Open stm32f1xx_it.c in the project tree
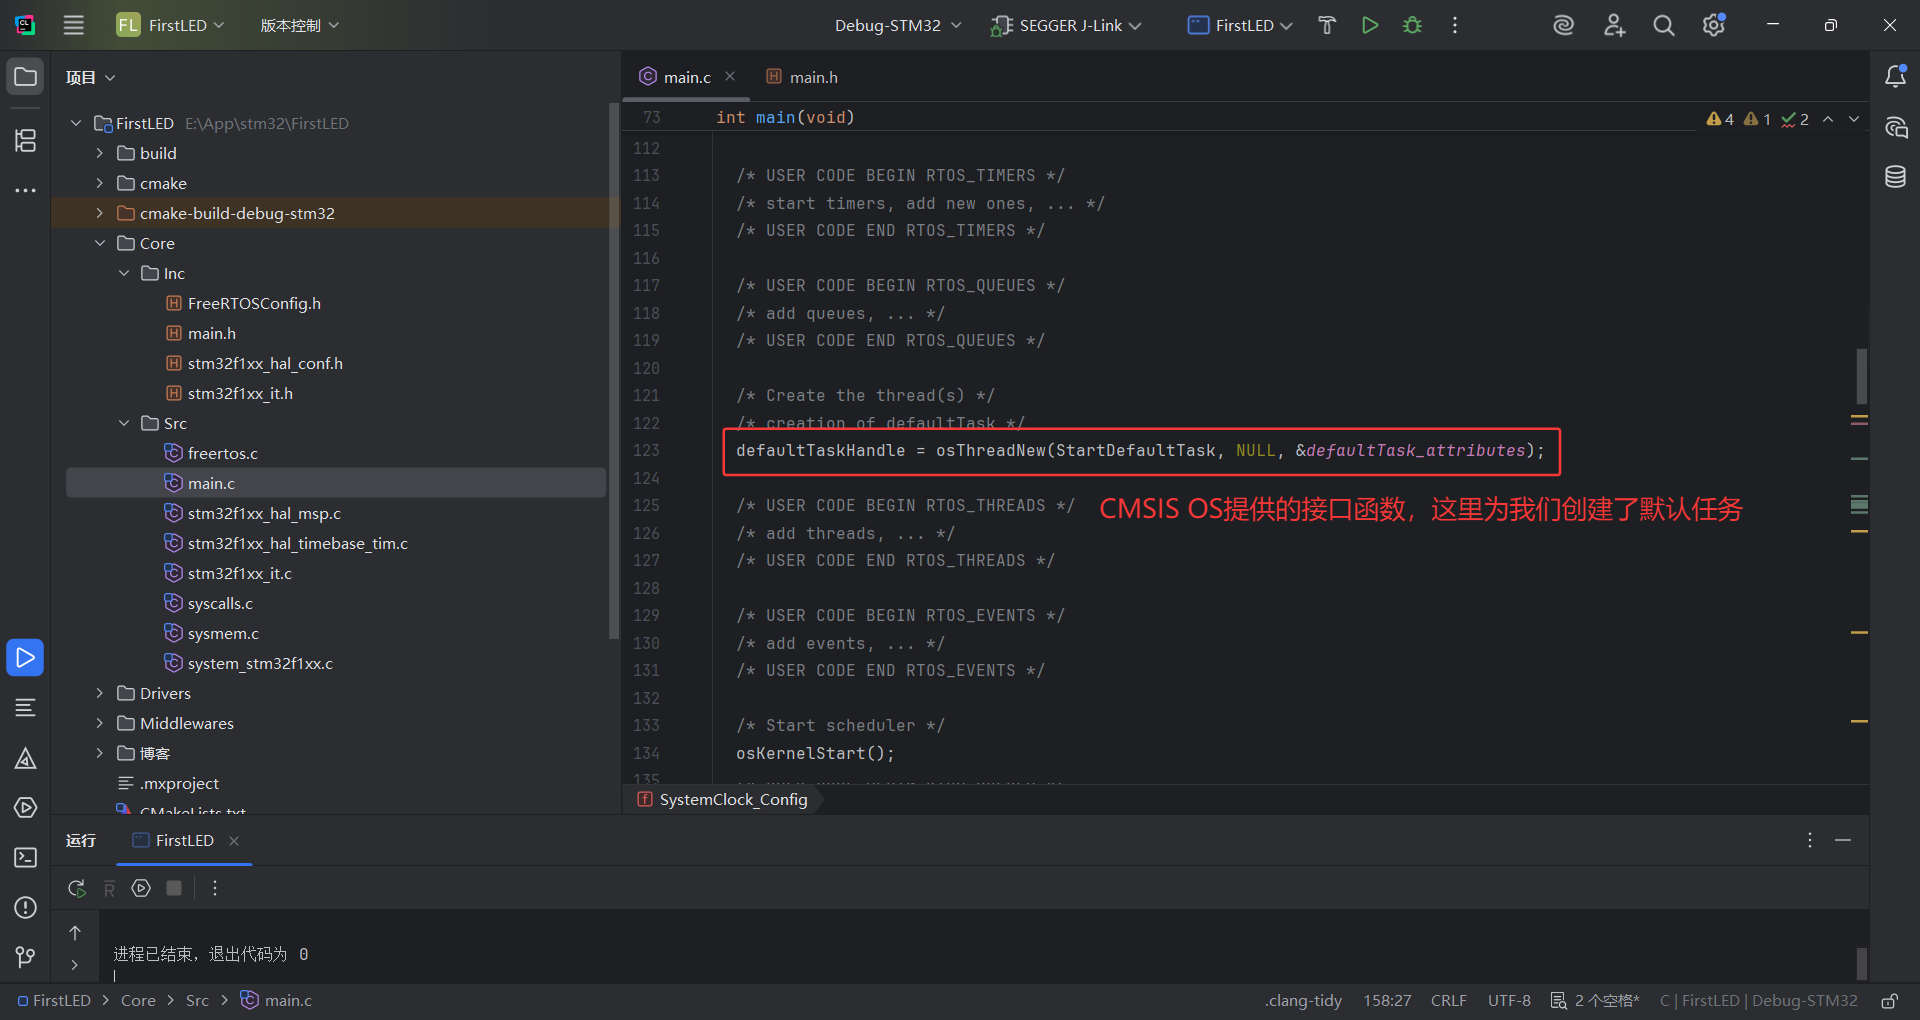 coord(240,573)
